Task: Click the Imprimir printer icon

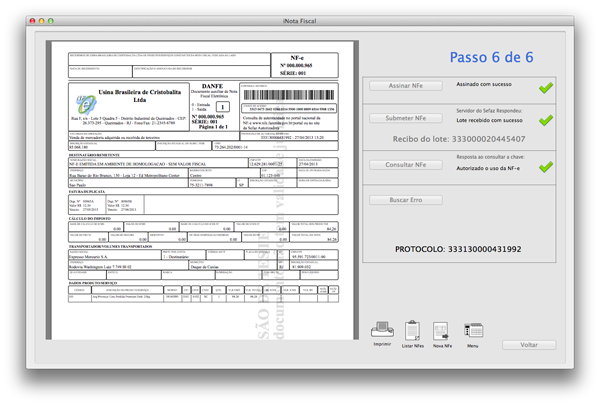Action: (x=382, y=330)
